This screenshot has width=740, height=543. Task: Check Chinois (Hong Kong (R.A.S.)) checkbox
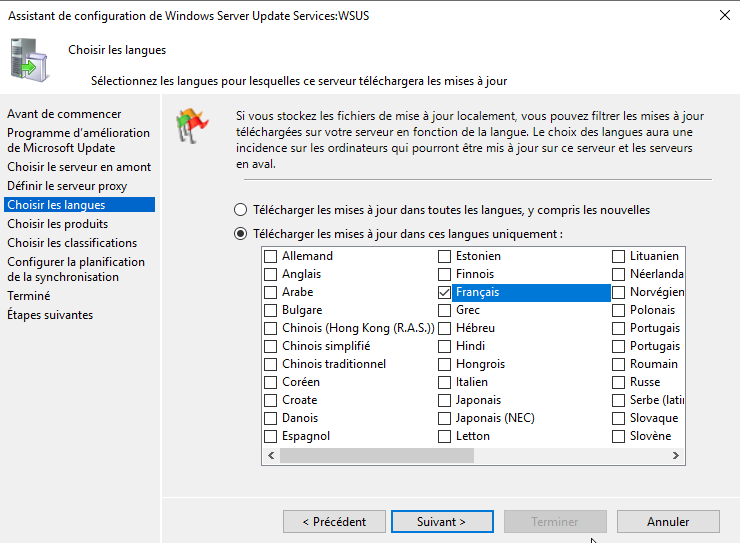270,328
